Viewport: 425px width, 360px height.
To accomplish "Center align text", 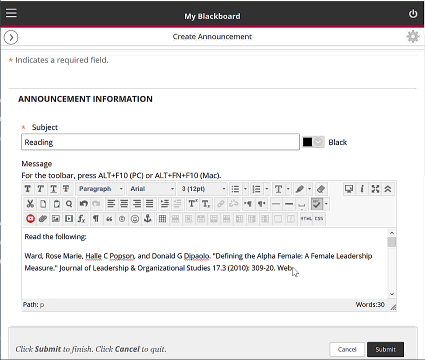I will pos(124,204).
